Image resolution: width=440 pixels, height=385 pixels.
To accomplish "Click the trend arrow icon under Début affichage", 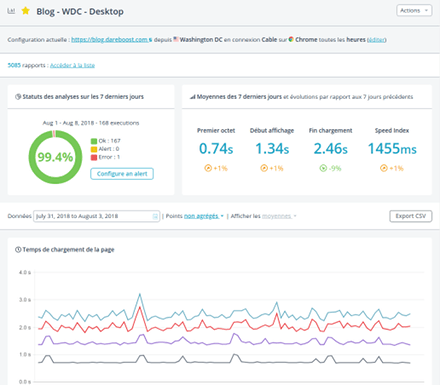I will (264, 168).
